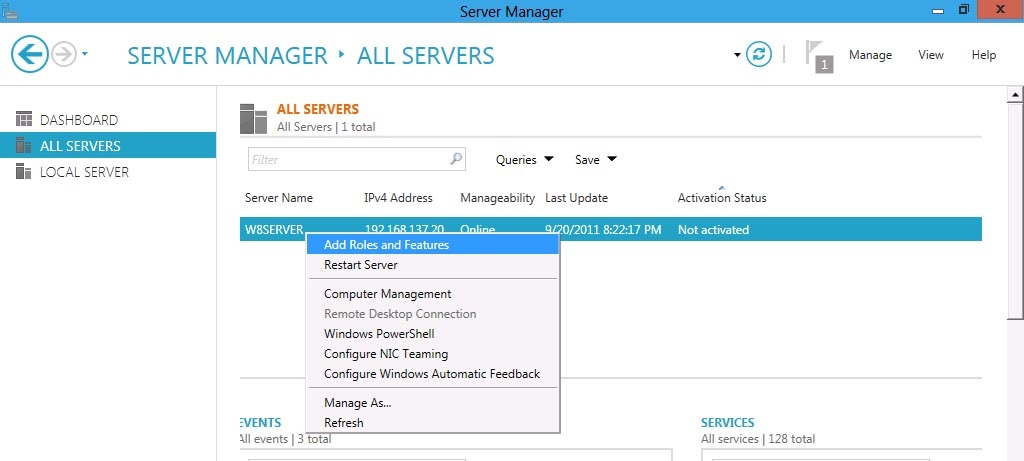This screenshot has height=461, width=1024.
Task: Click the scrollbar up arrow
Action: pos(1016,95)
